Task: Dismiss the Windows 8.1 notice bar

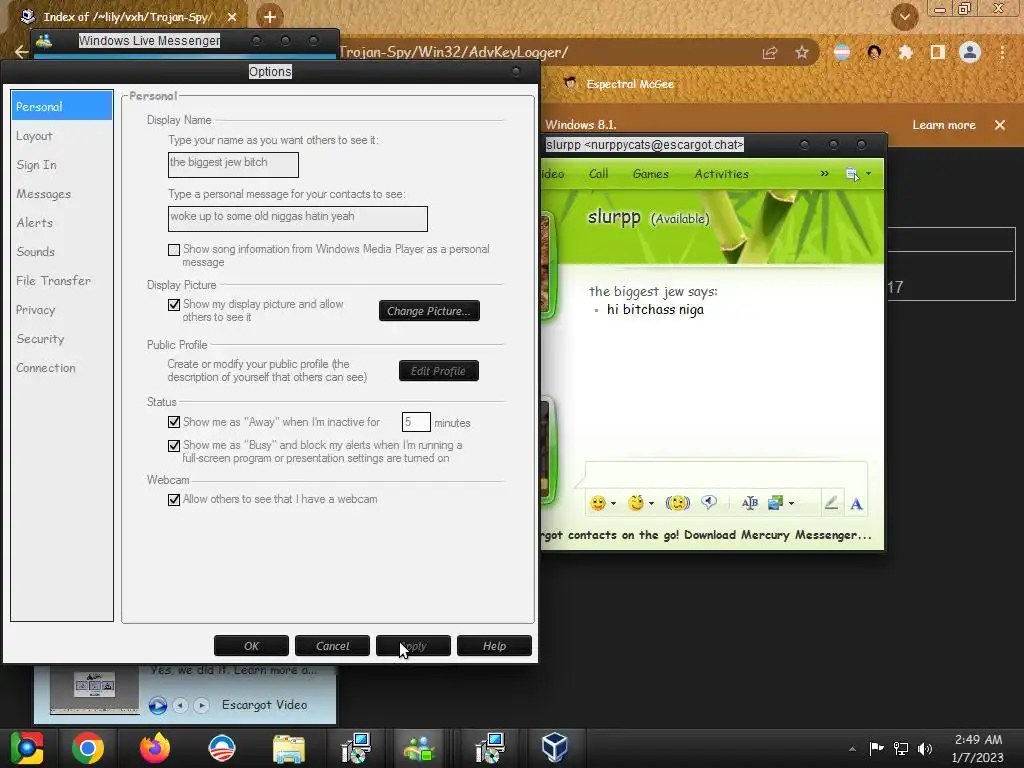Action: coord(1000,125)
